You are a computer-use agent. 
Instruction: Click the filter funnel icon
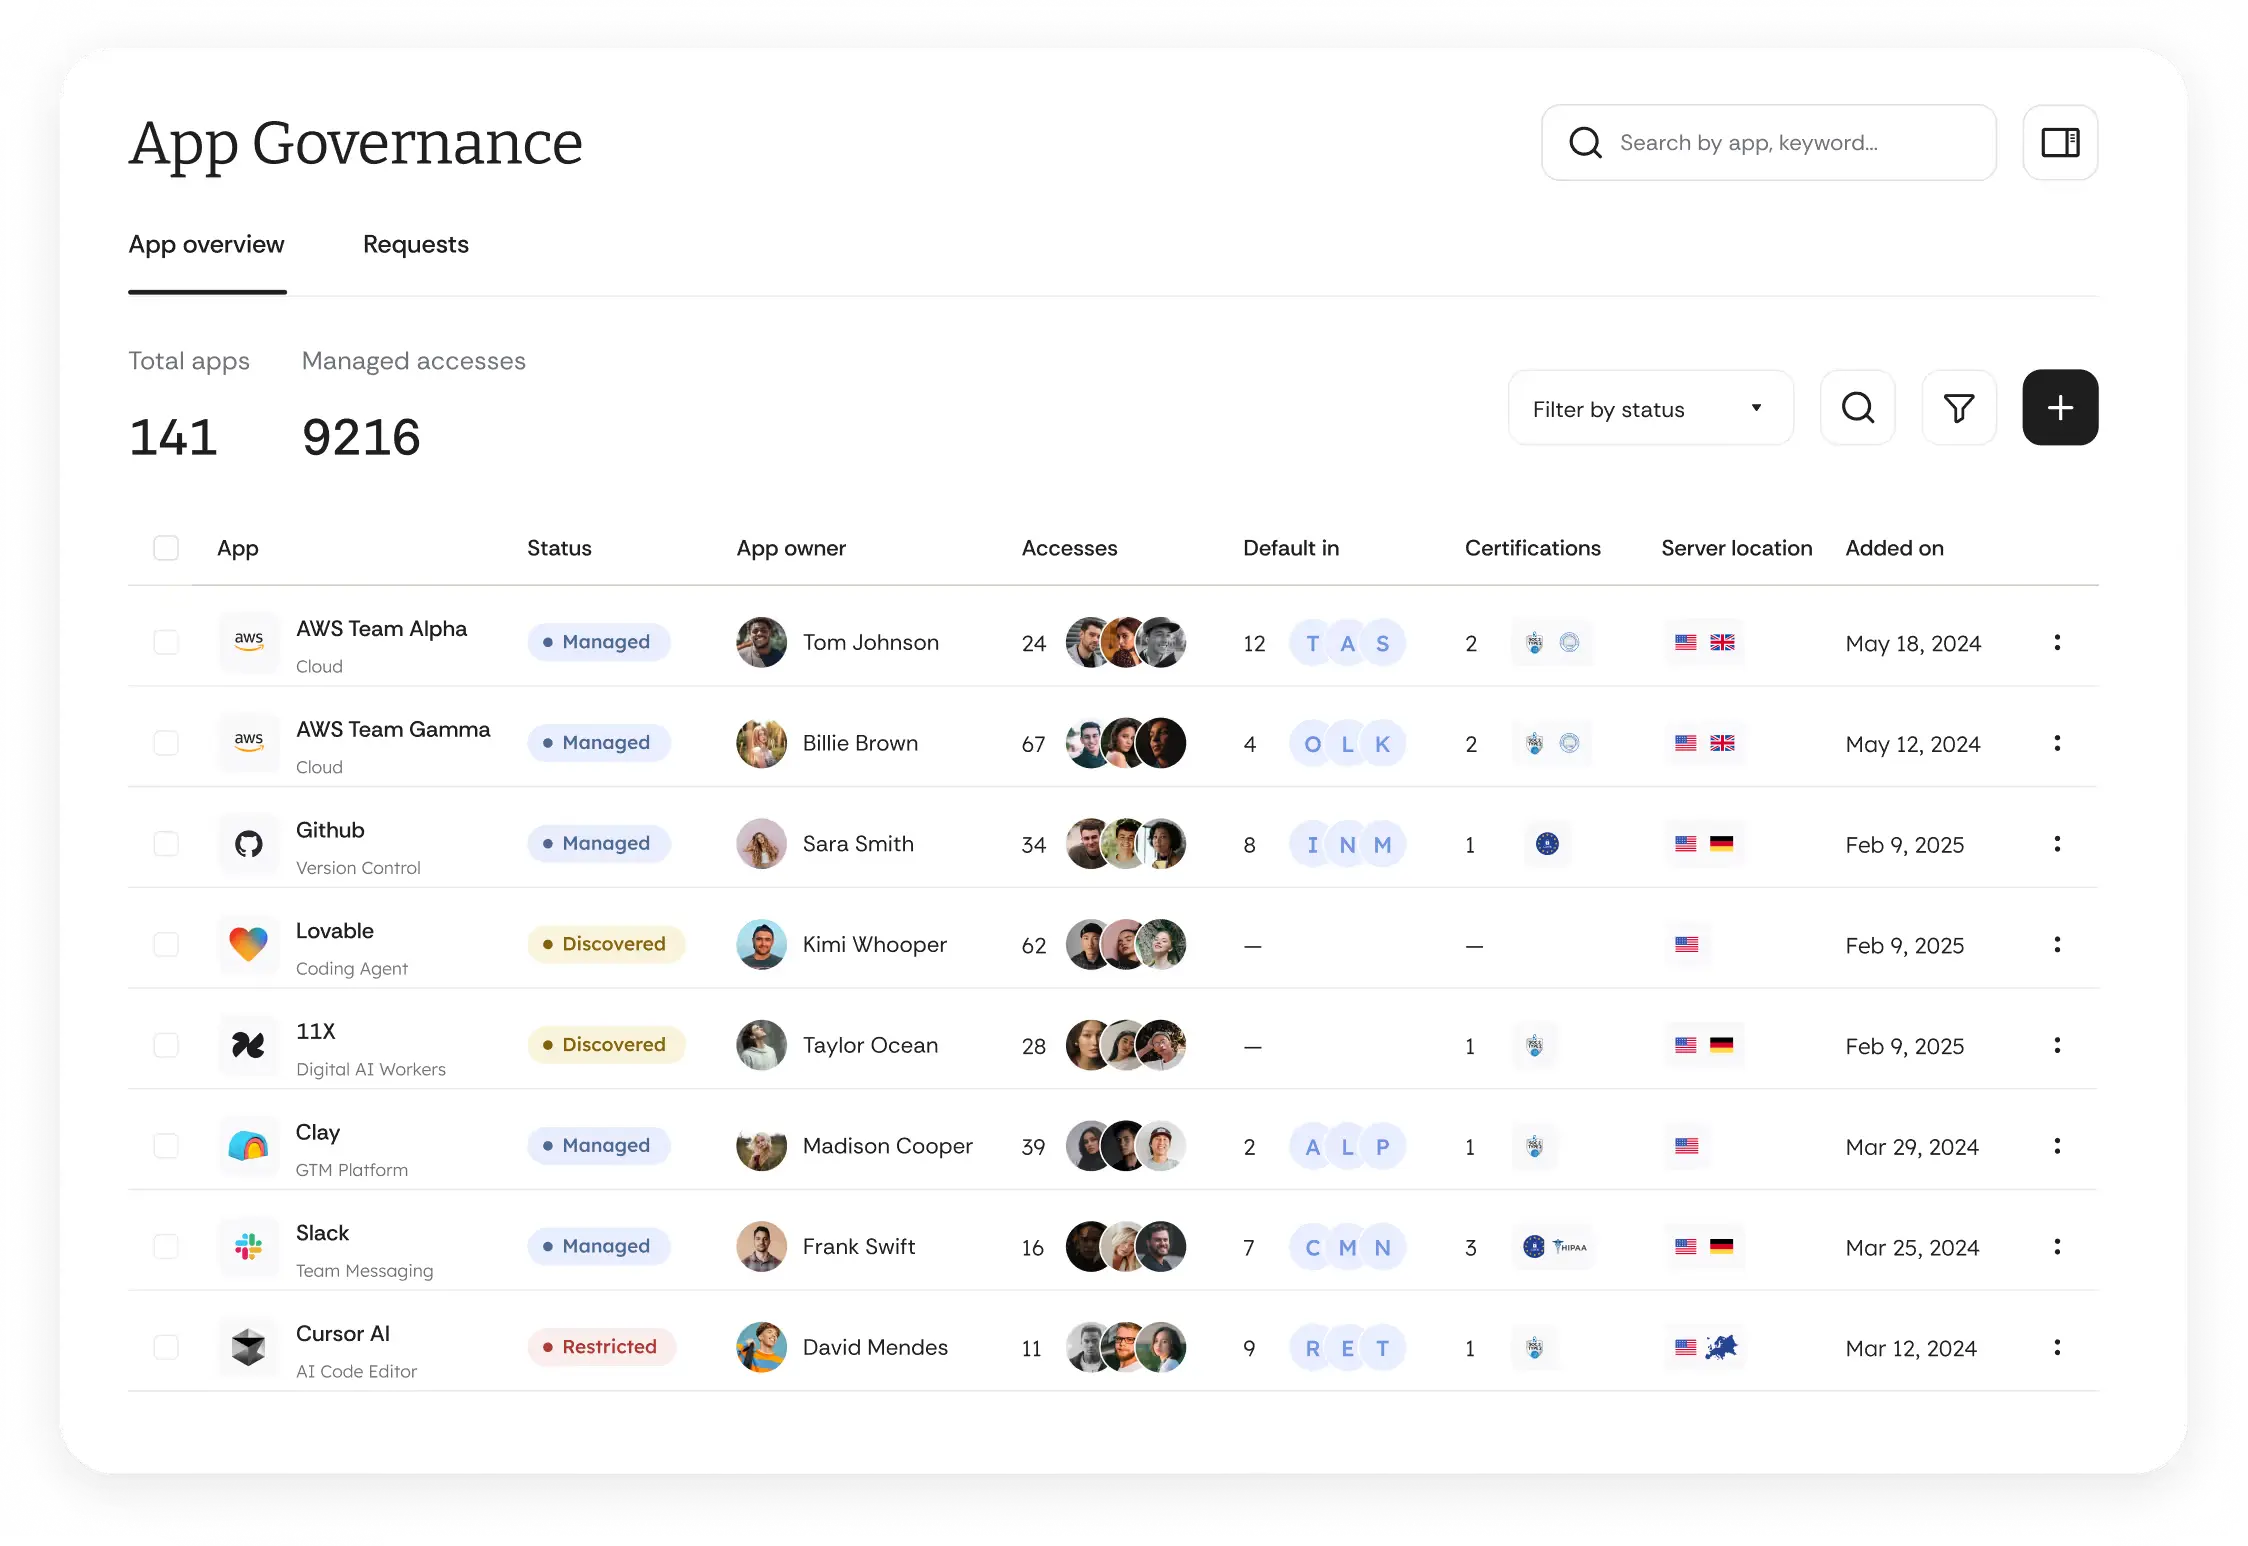coord(1959,407)
